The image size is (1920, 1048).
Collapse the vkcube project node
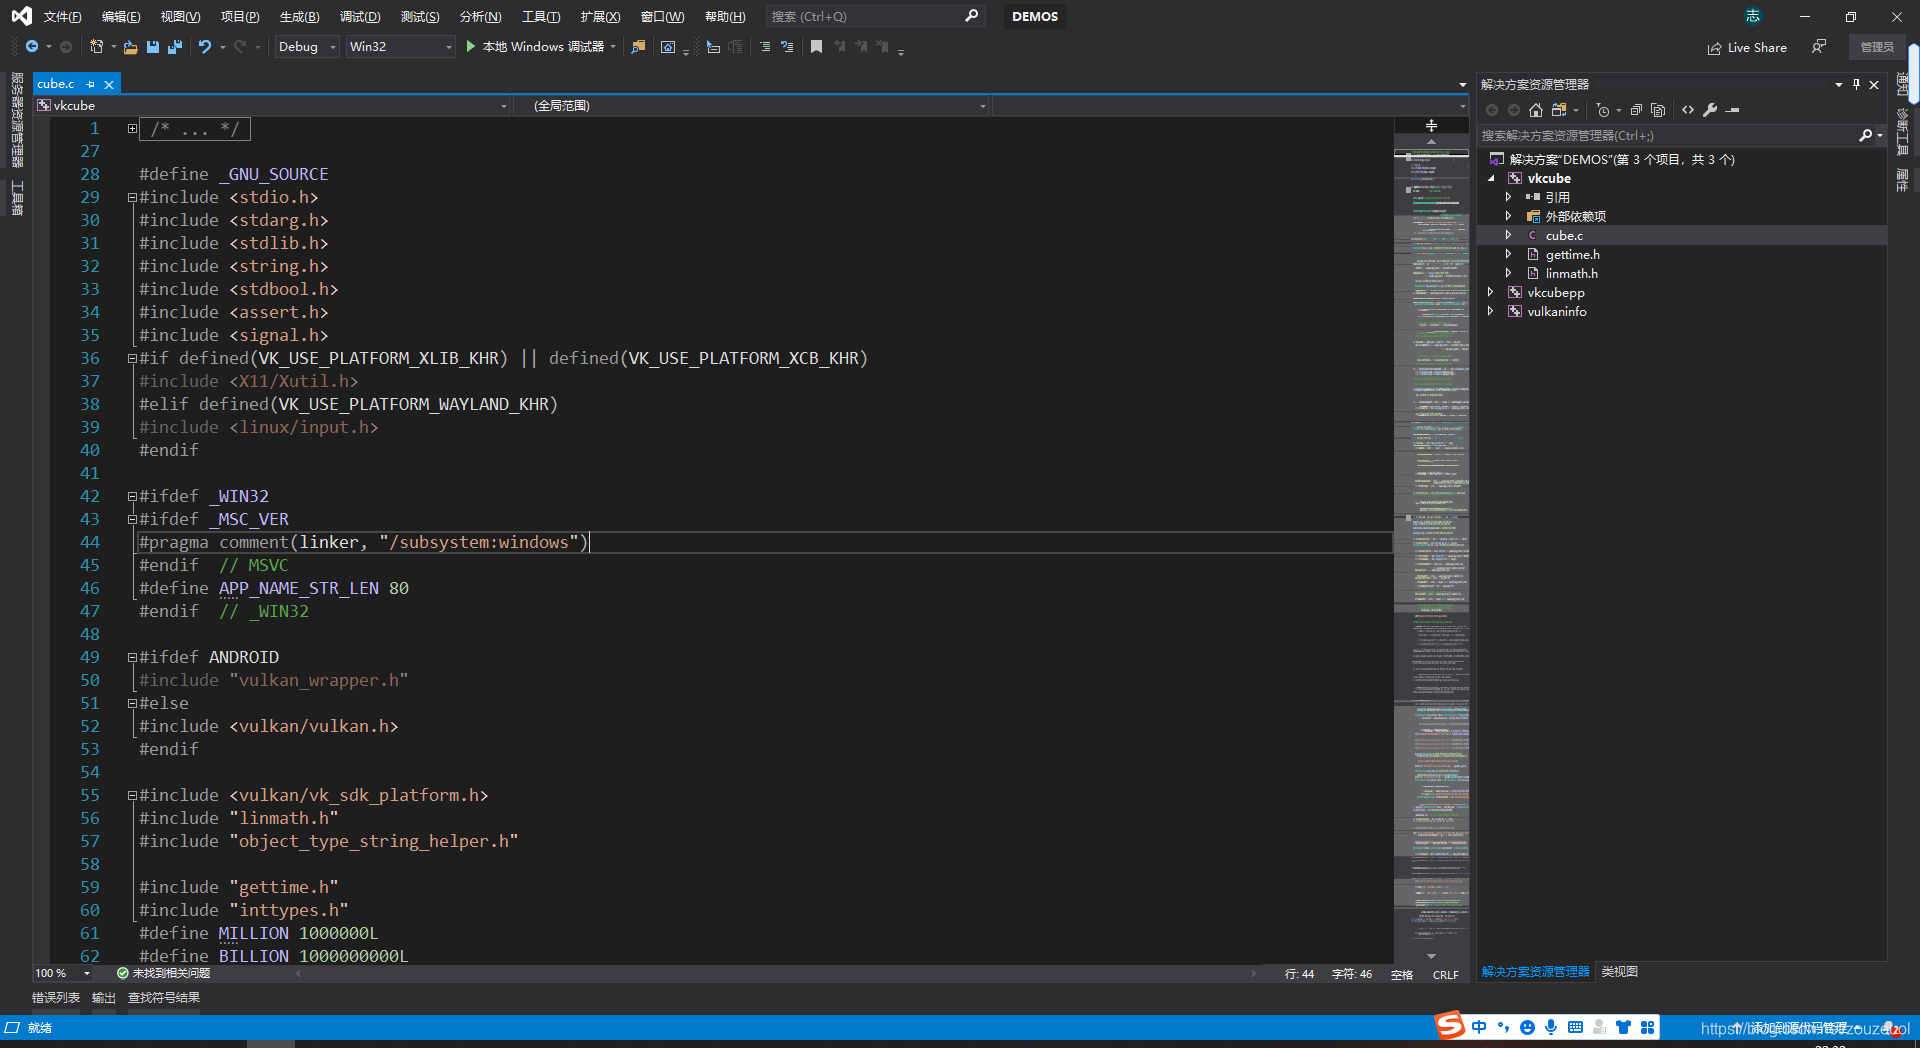click(1491, 178)
